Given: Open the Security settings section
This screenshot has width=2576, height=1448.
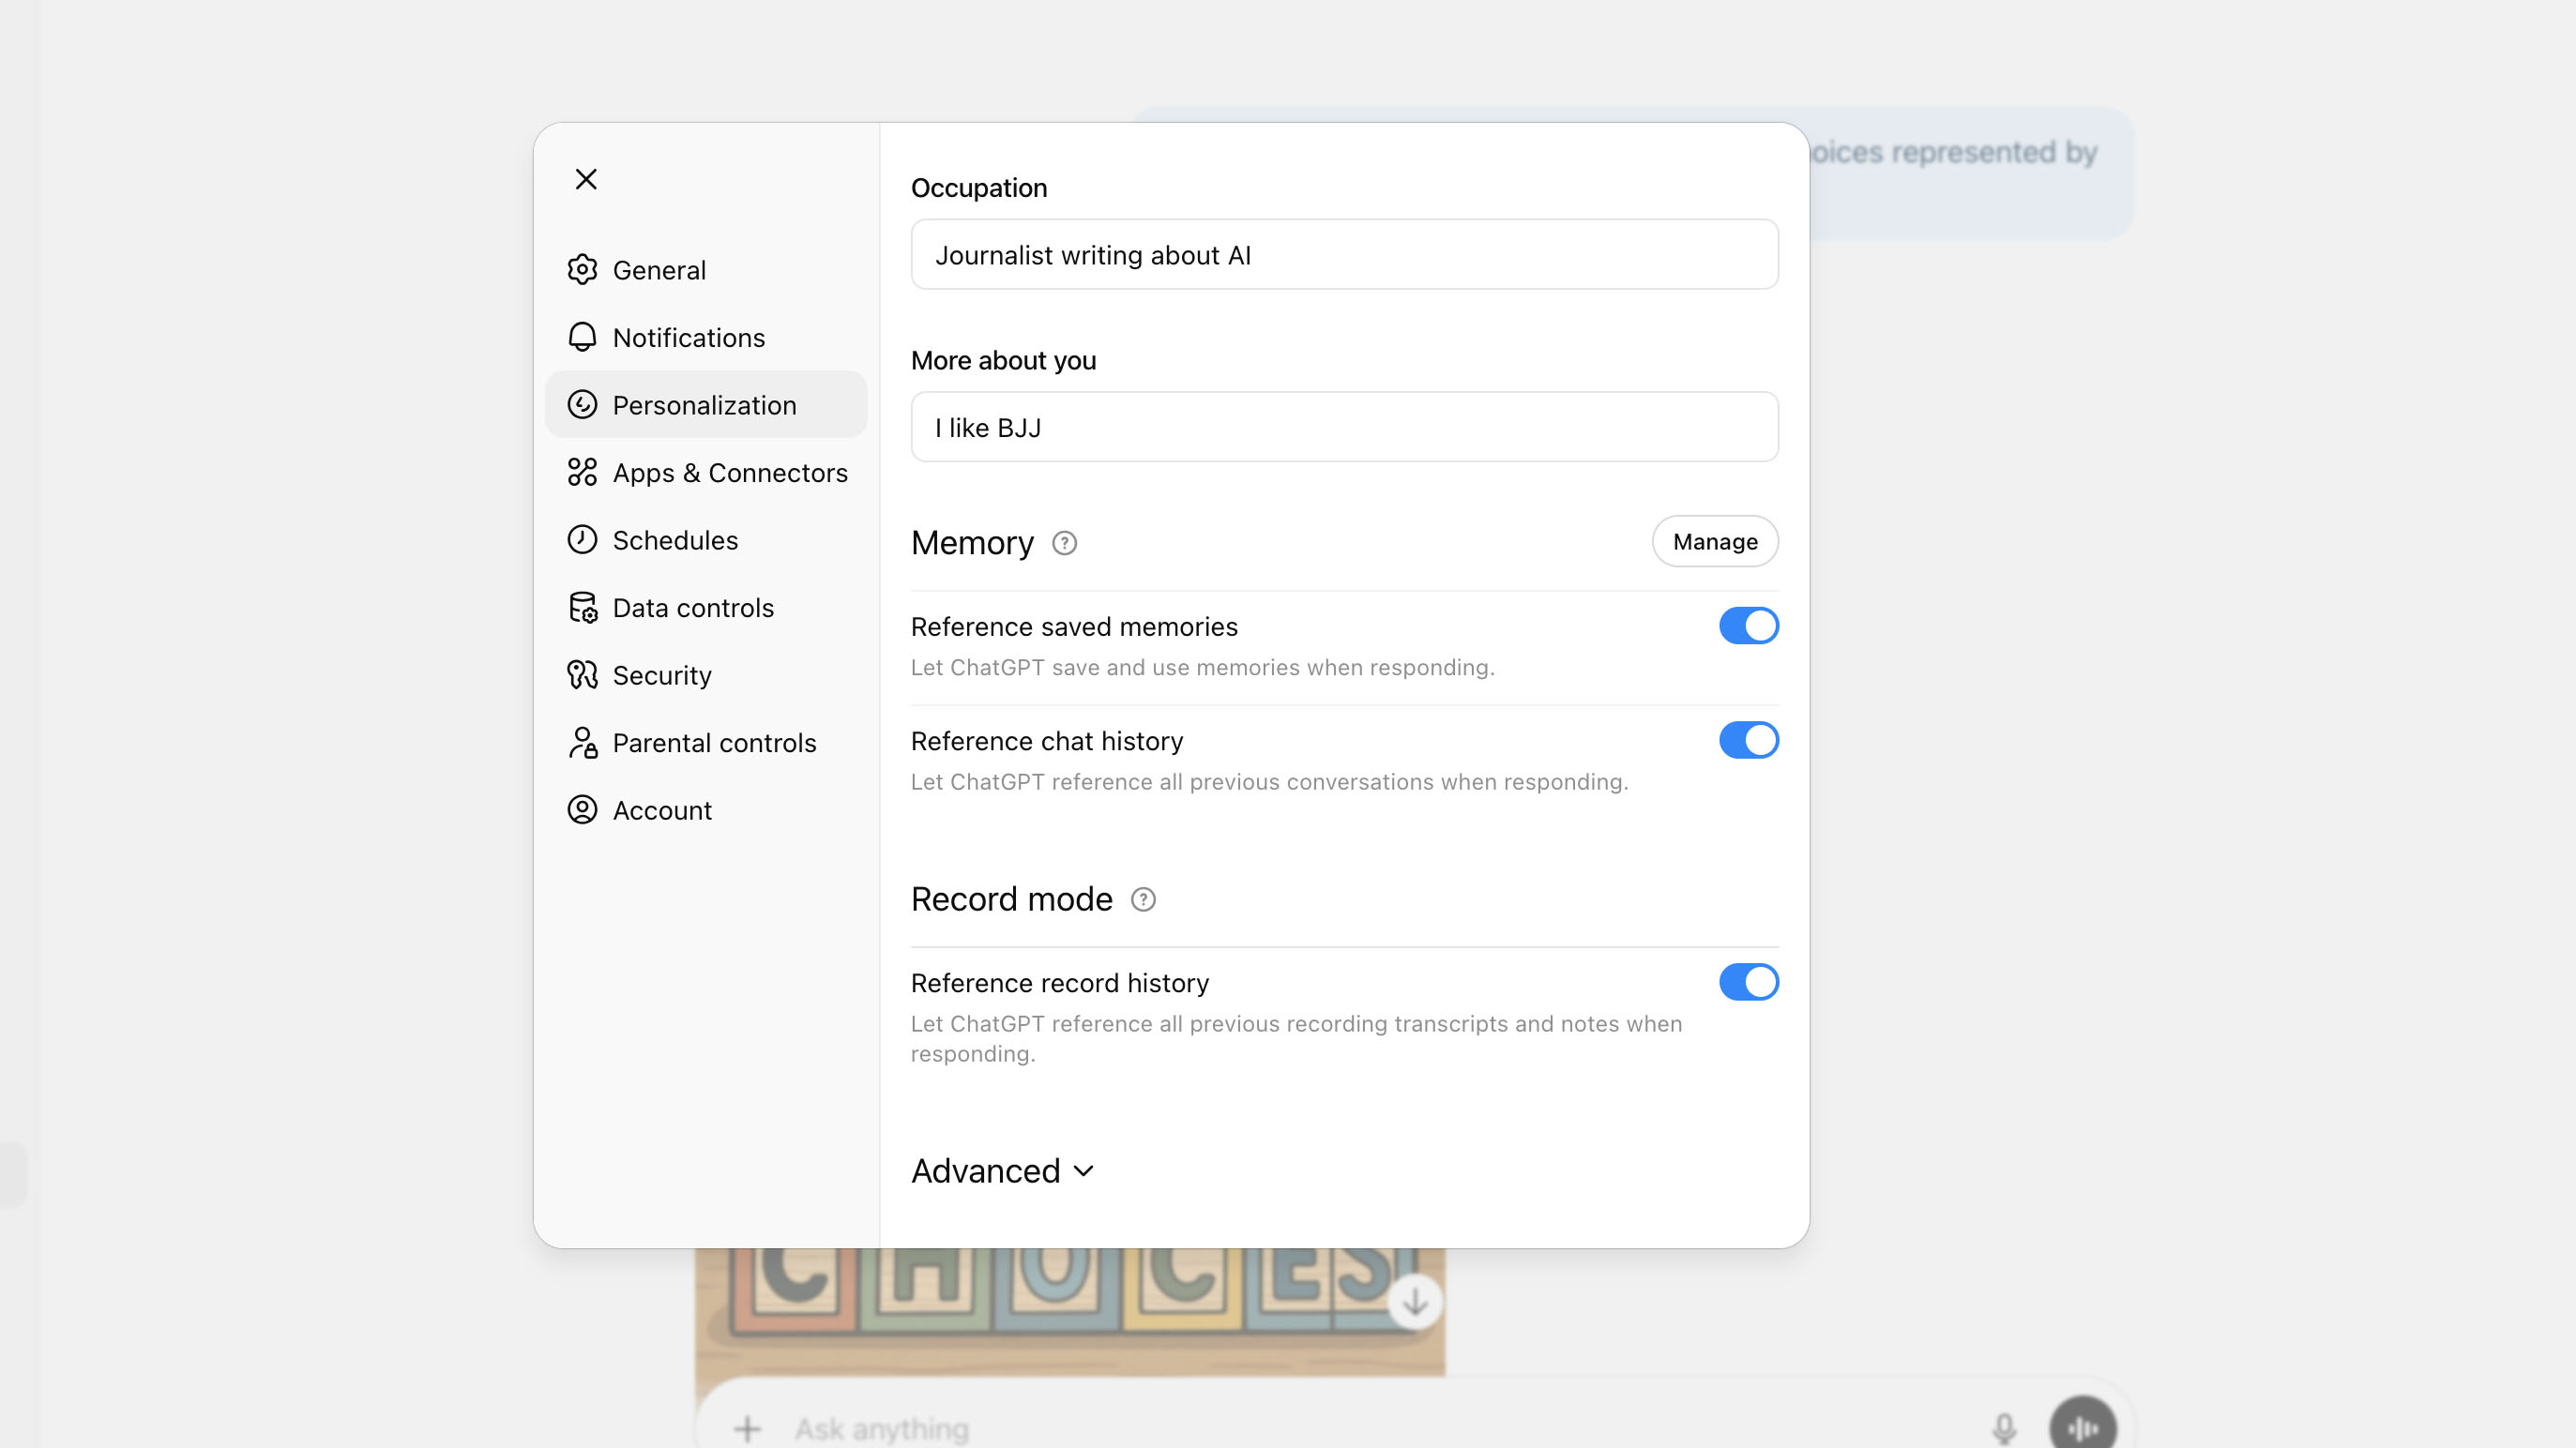Looking at the screenshot, I should pos(661,675).
